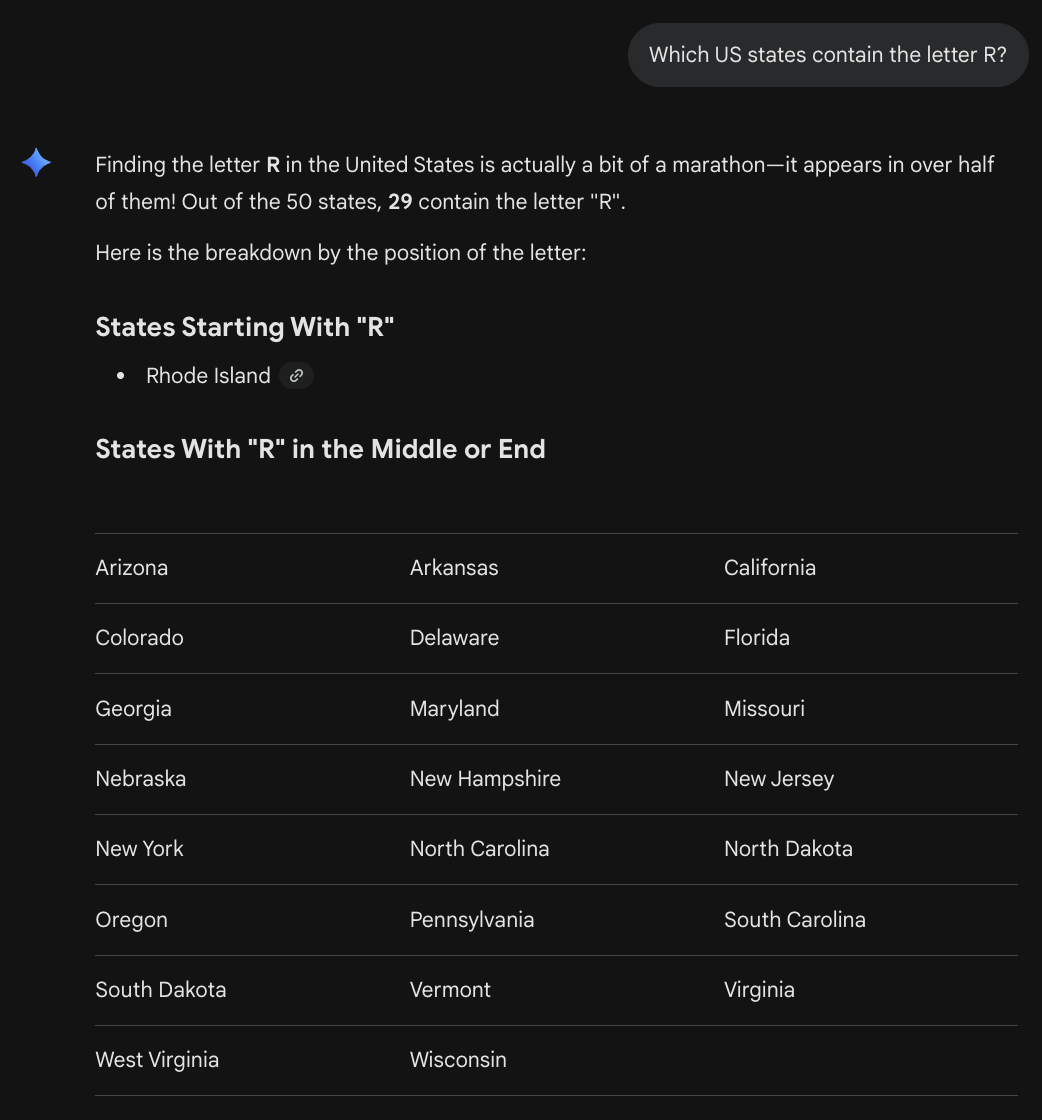Select the Missouri cell
This screenshot has height=1120, width=1042.
point(764,709)
